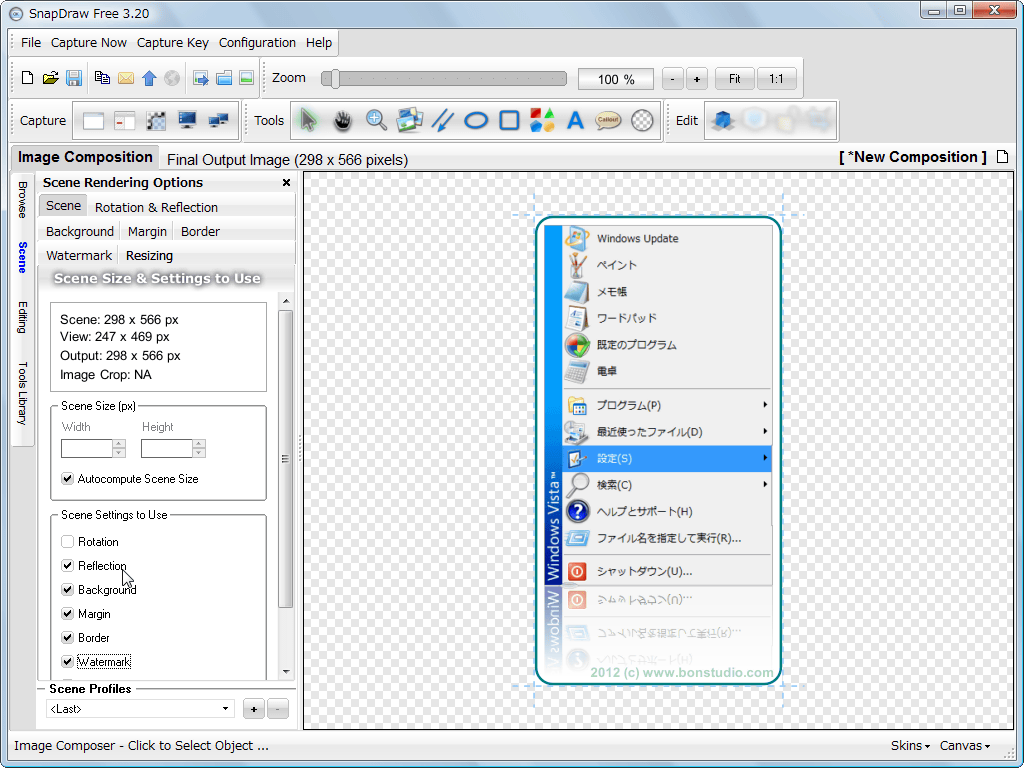Open the Configuration menu
This screenshot has width=1024, height=768.
pos(257,42)
